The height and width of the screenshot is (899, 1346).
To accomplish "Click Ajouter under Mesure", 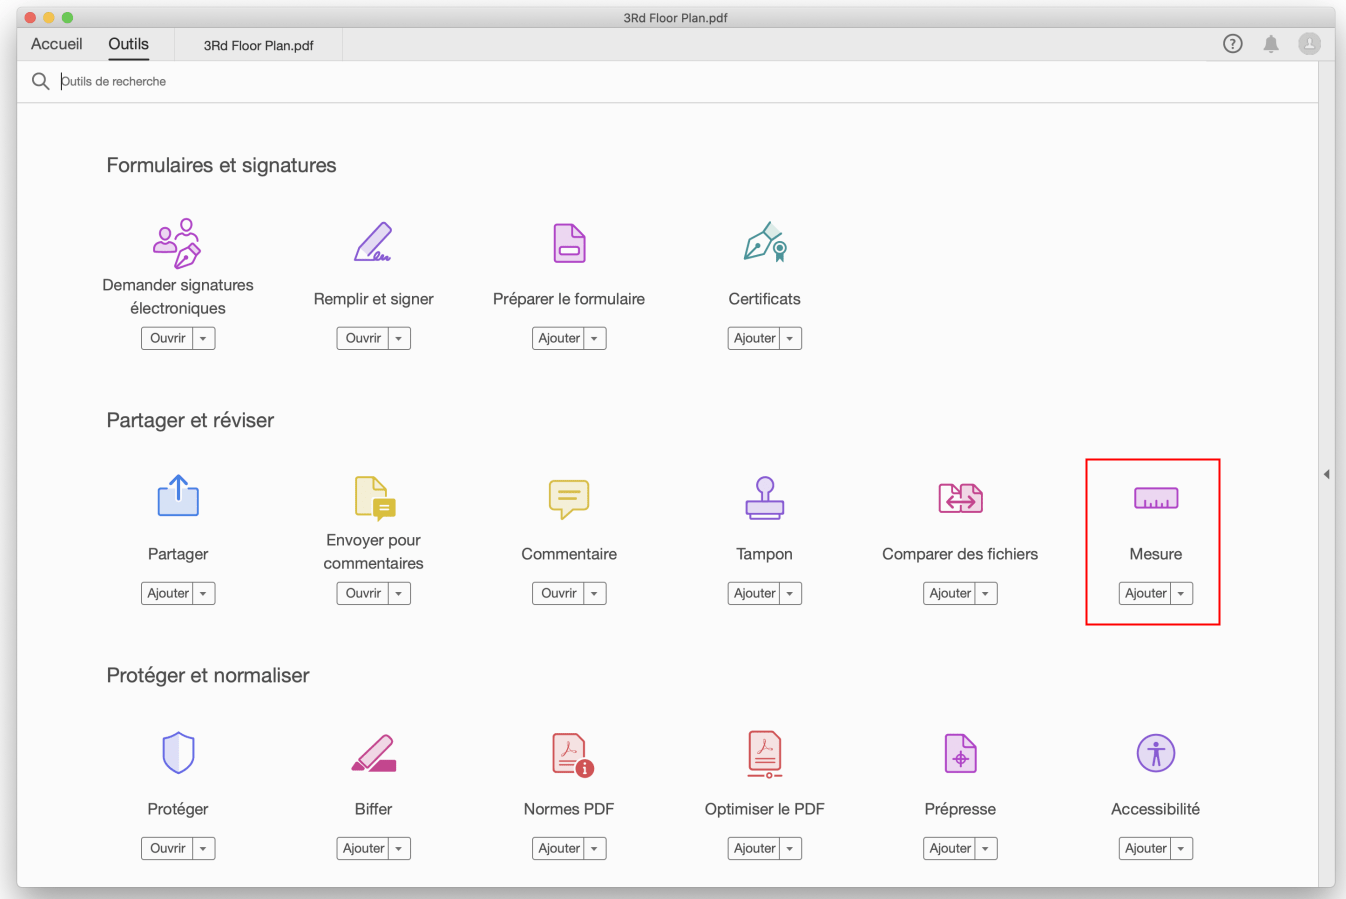I will pos(1145,593).
